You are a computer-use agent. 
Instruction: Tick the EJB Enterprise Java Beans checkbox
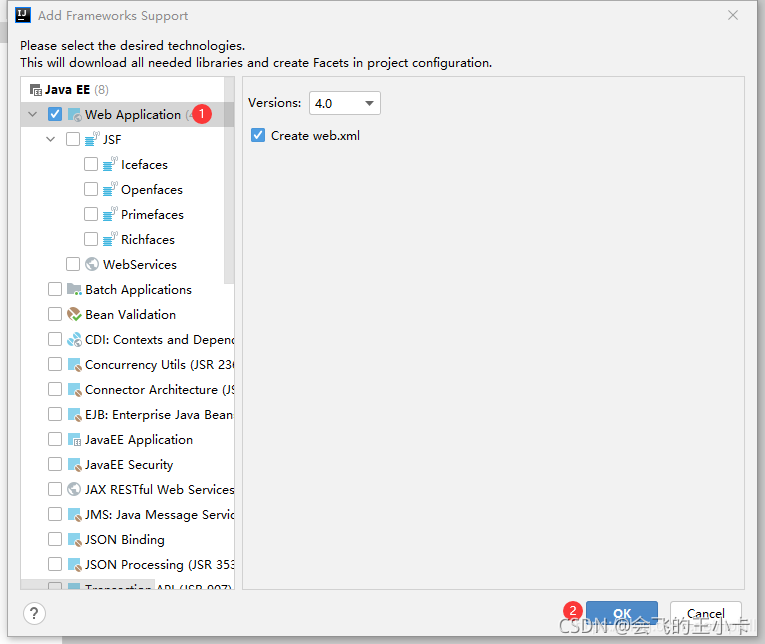point(55,415)
